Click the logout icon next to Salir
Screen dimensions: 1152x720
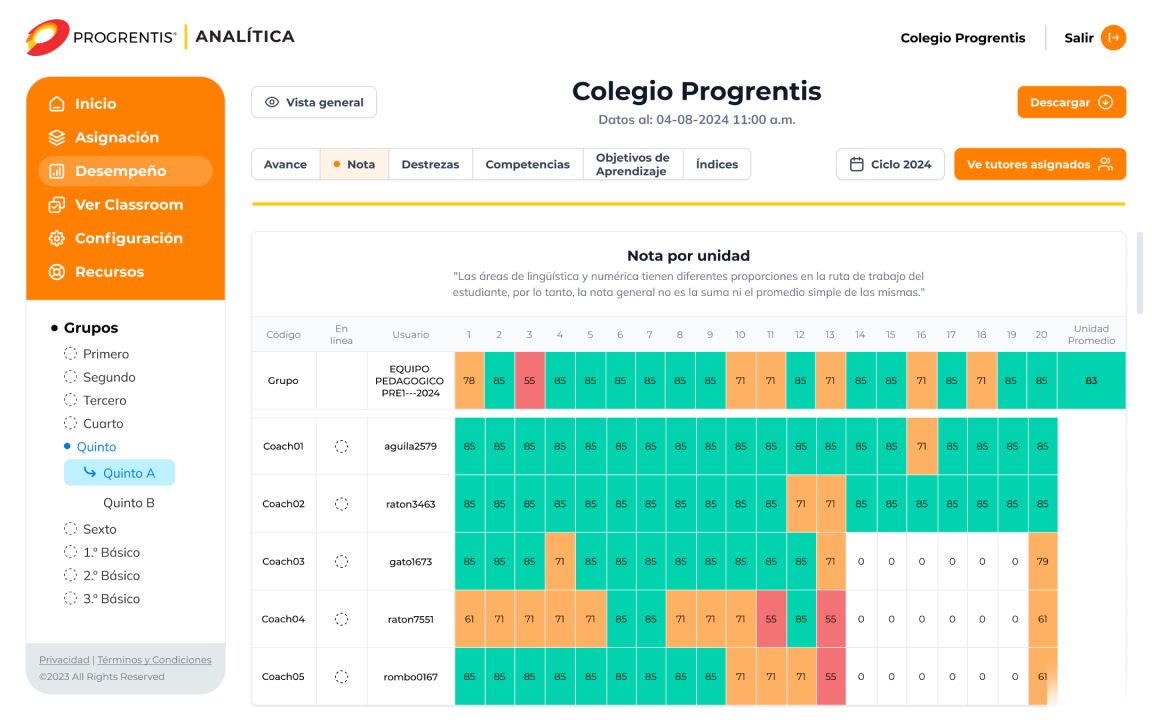1113,37
